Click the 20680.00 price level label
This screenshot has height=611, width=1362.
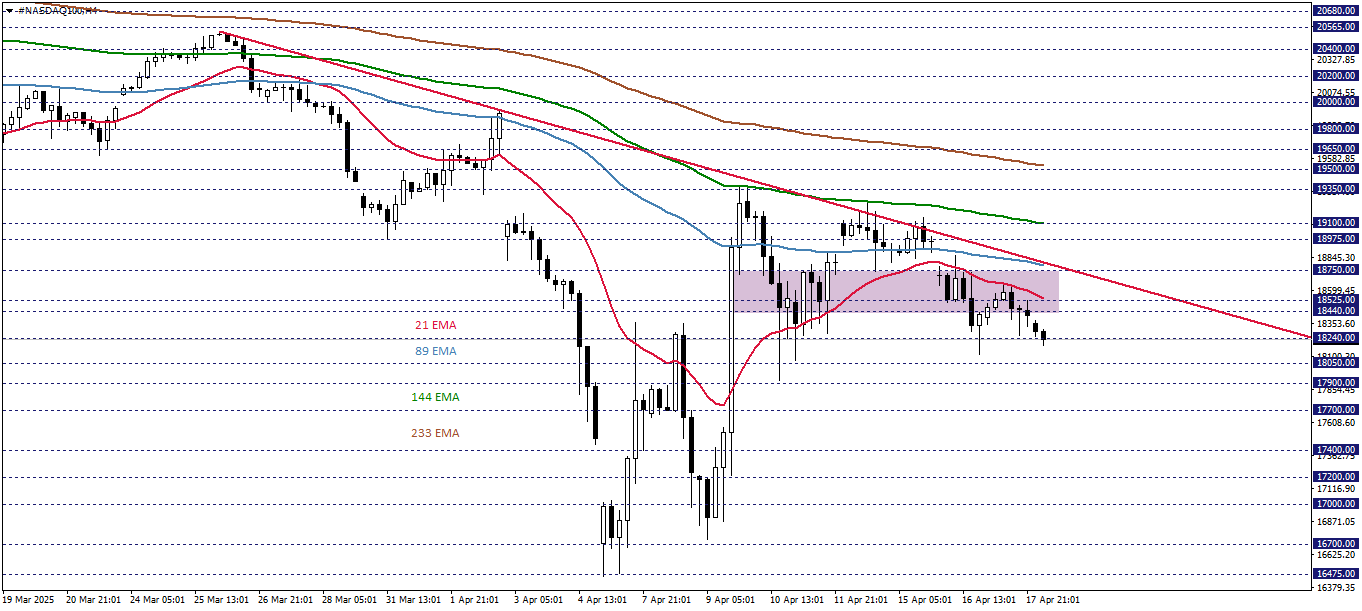tap(1336, 10)
